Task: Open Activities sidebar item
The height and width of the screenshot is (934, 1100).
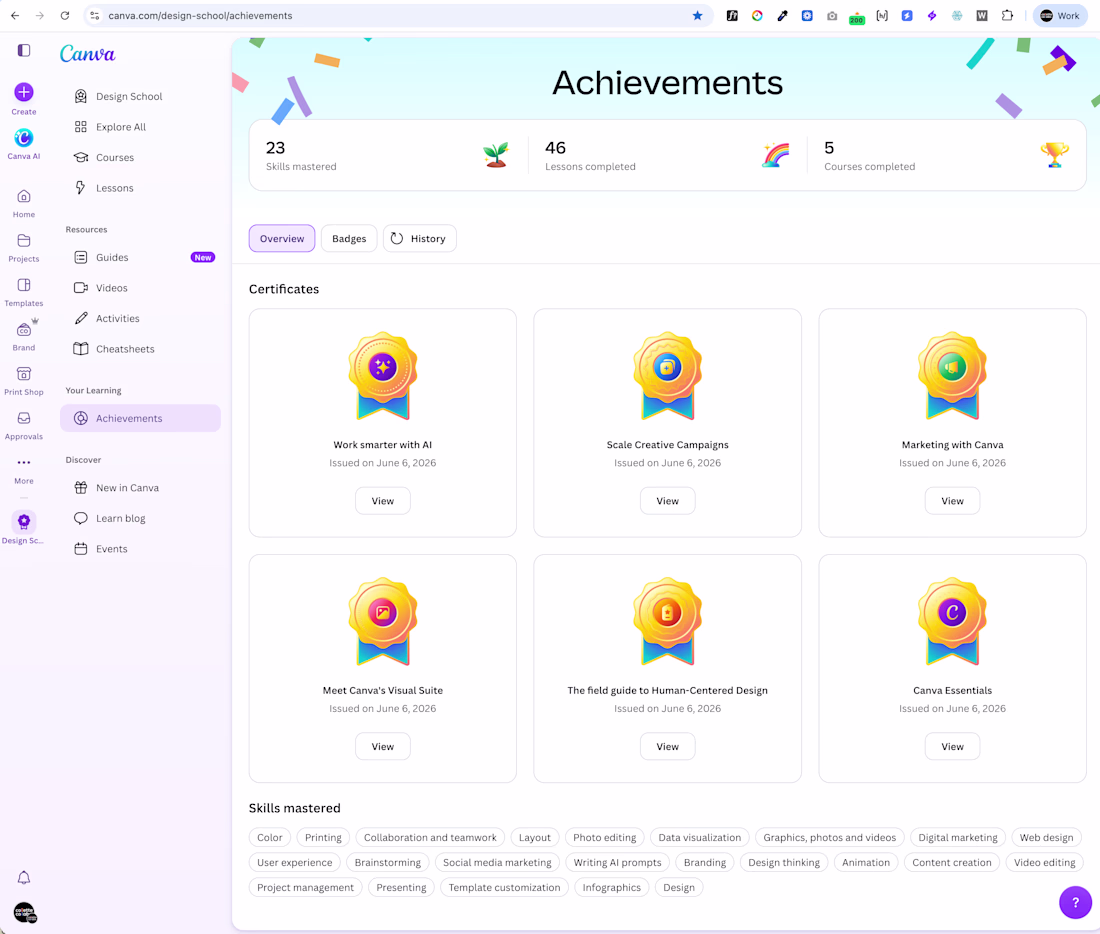Action: coord(140,319)
